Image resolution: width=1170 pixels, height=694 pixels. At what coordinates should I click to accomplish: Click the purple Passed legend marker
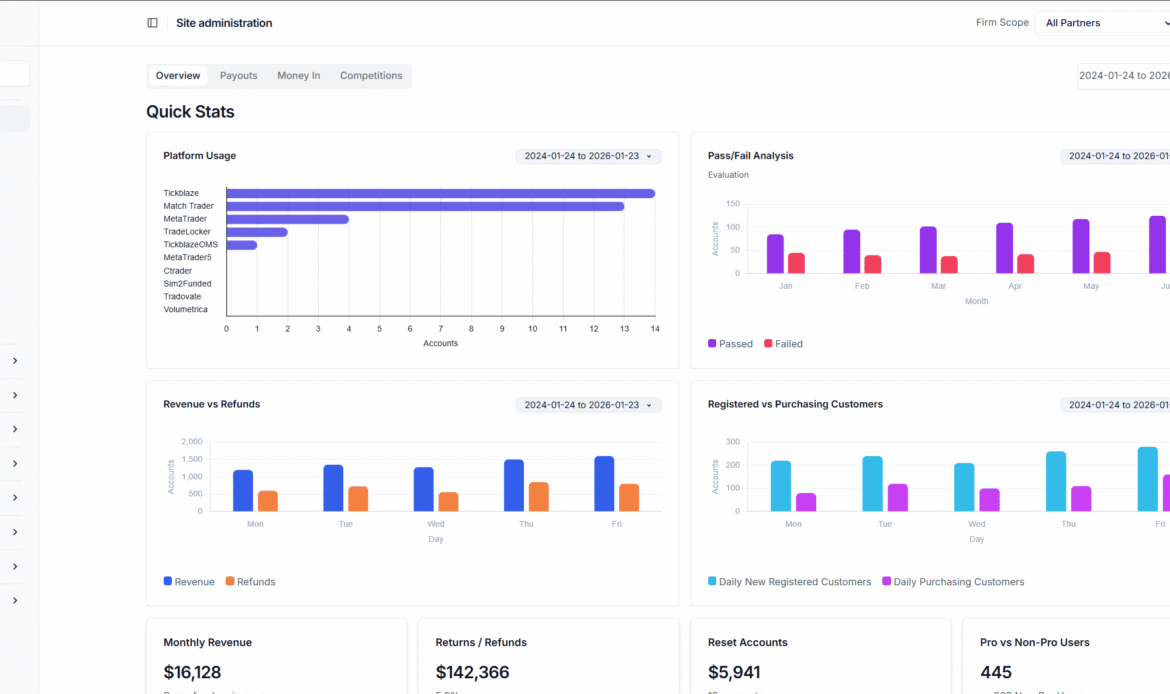coord(713,344)
